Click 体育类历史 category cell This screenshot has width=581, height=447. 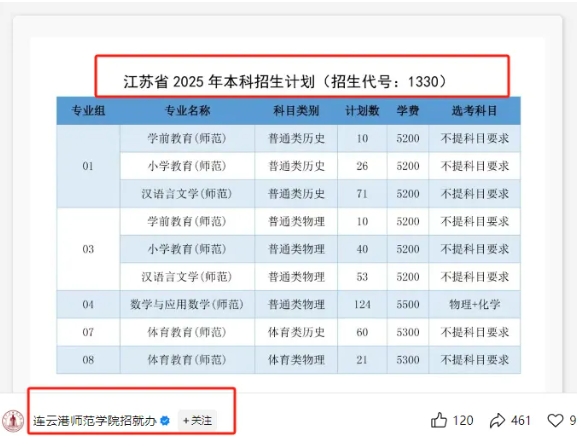(x=296, y=332)
